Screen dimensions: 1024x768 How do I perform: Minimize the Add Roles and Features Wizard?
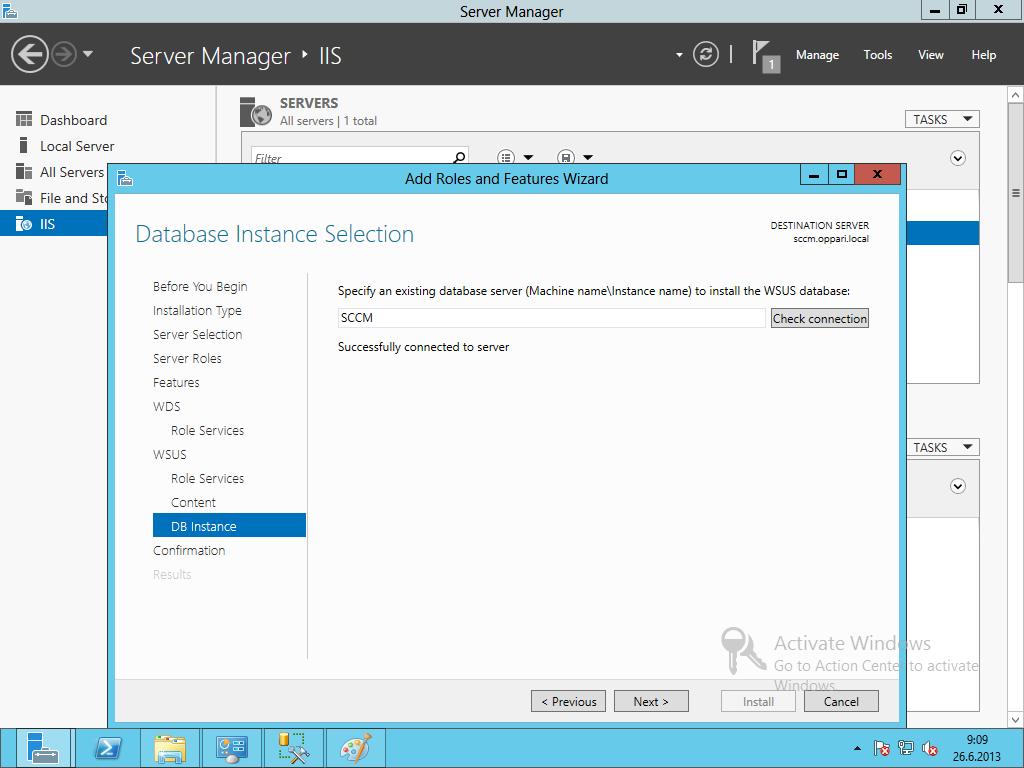pyautogui.click(x=814, y=174)
